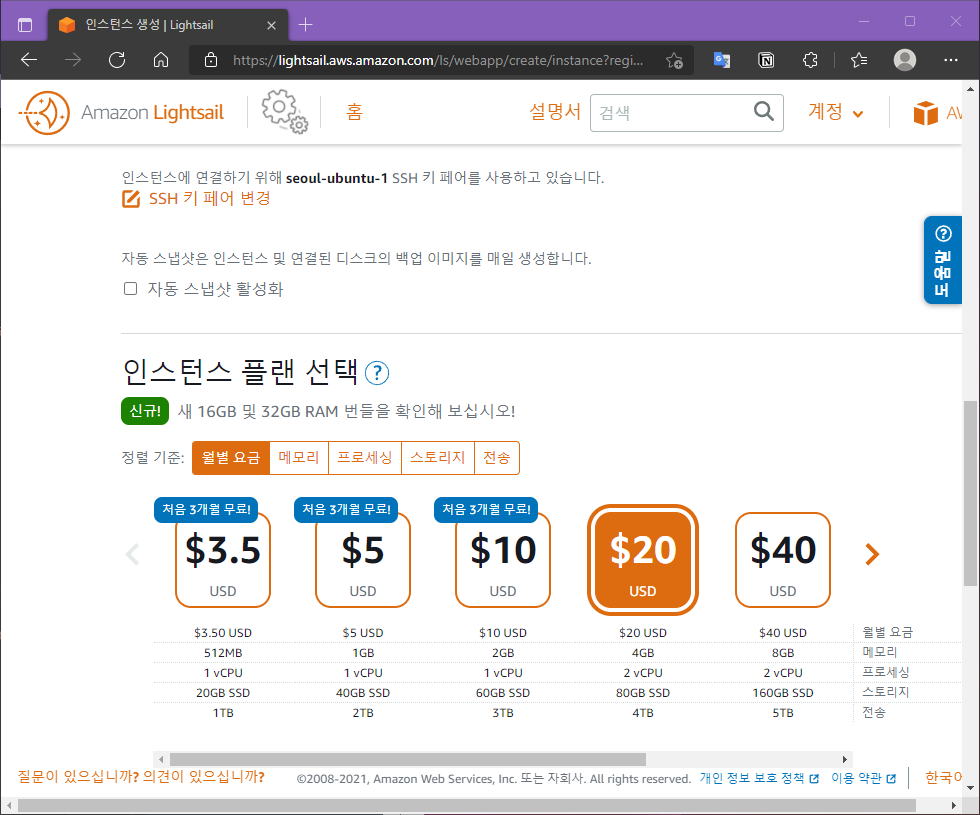Viewport: 980px width, 815px height.
Task: Open the tab actions menu icon
Action: tap(25, 25)
